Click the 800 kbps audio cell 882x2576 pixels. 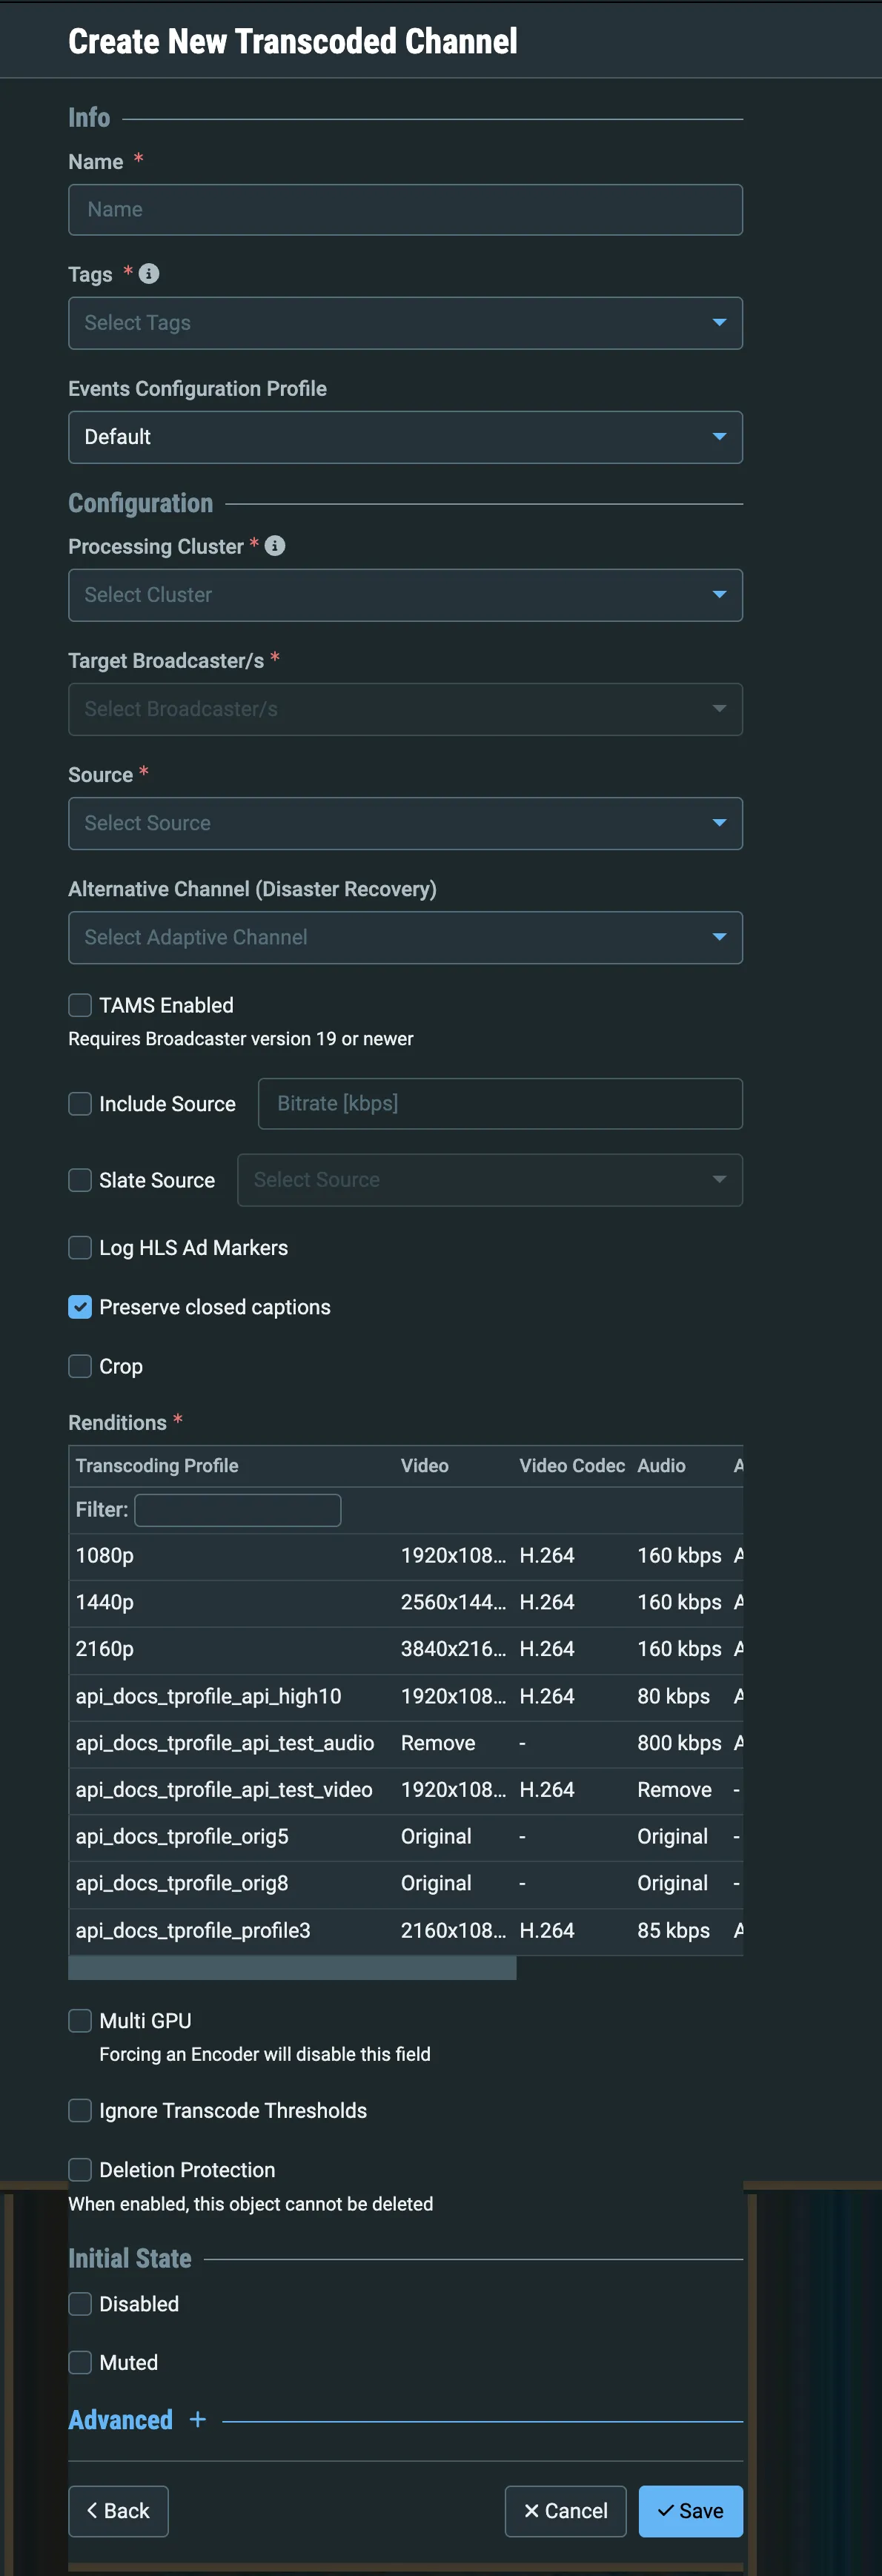tap(679, 1743)
